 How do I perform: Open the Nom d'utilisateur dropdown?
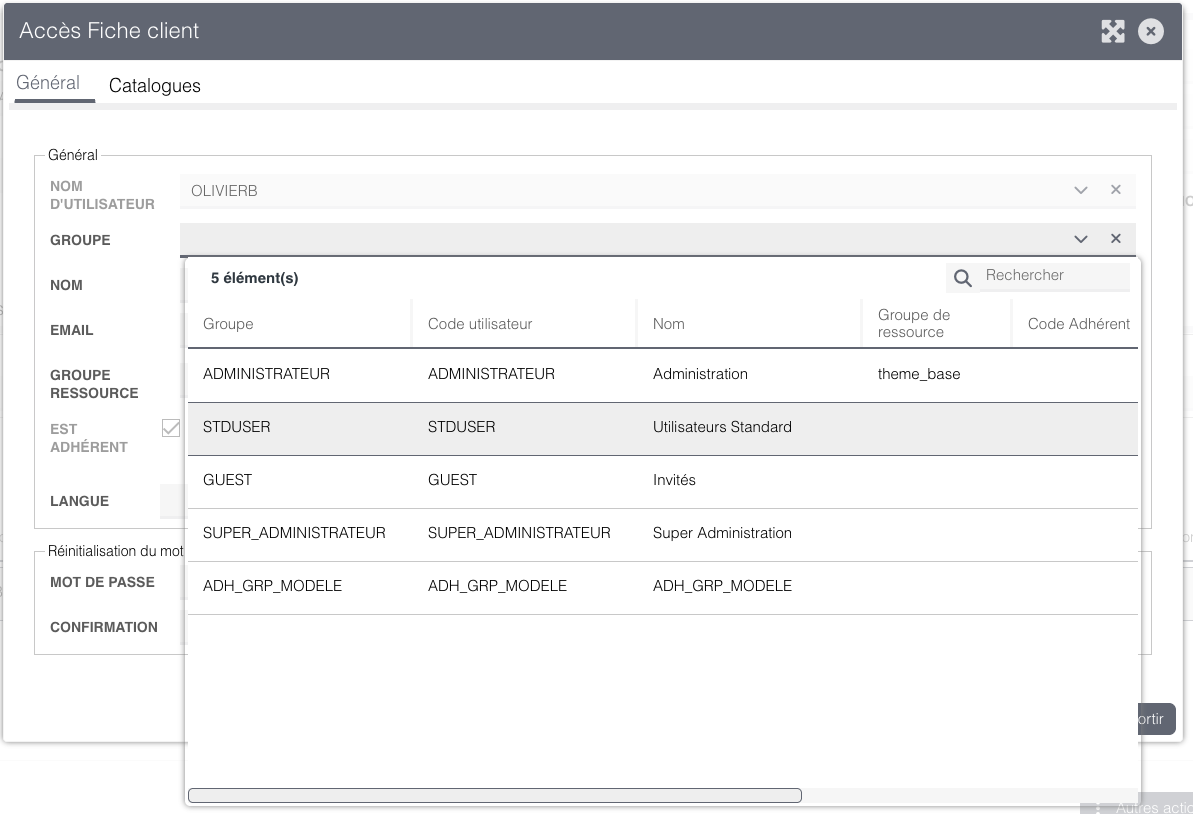tap(1080, 190)
